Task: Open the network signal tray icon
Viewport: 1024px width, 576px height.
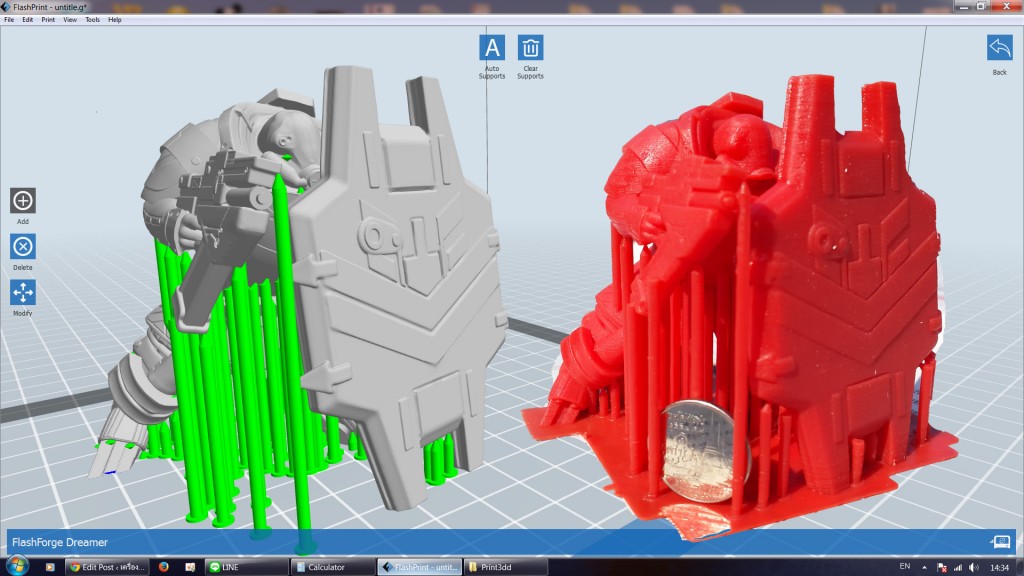Action: tap(957, 567)
